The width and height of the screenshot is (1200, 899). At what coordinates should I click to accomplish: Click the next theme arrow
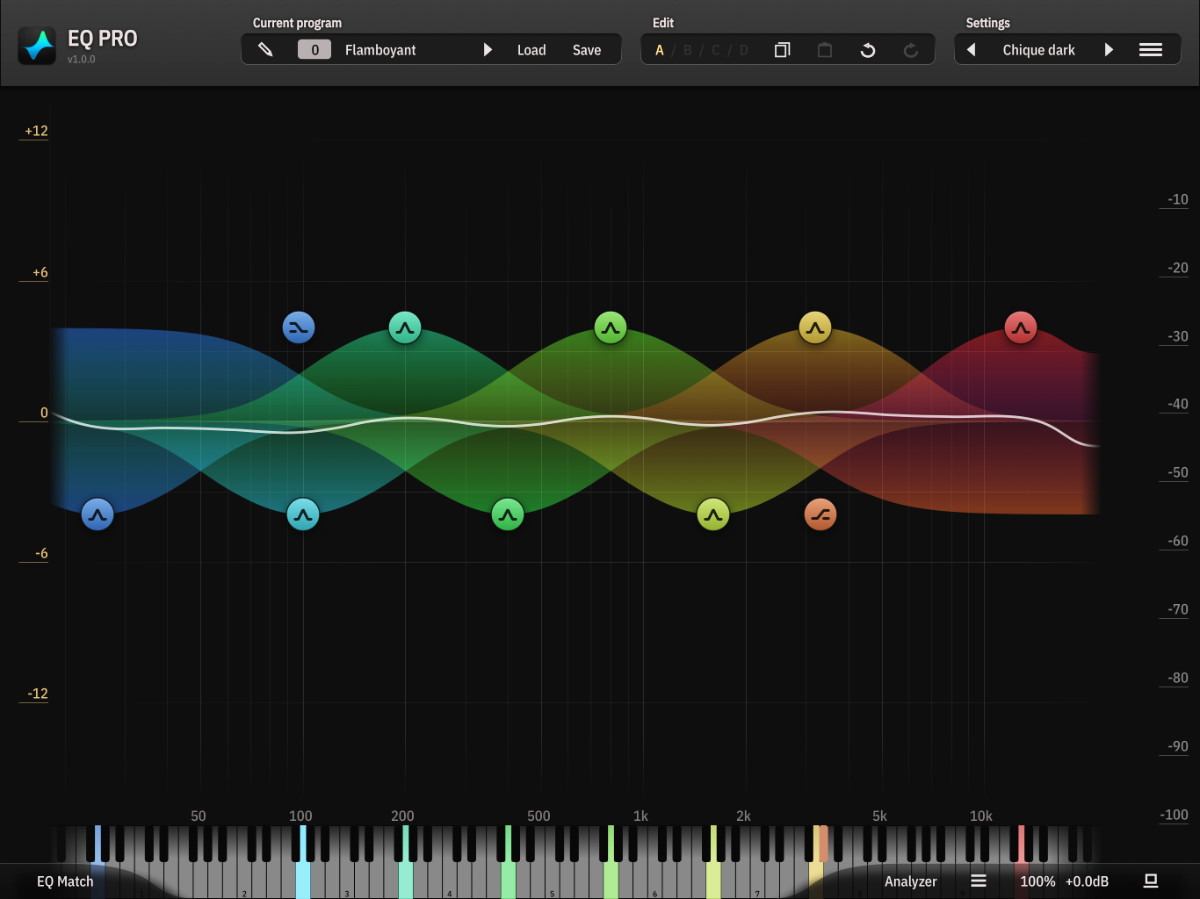1110,49
